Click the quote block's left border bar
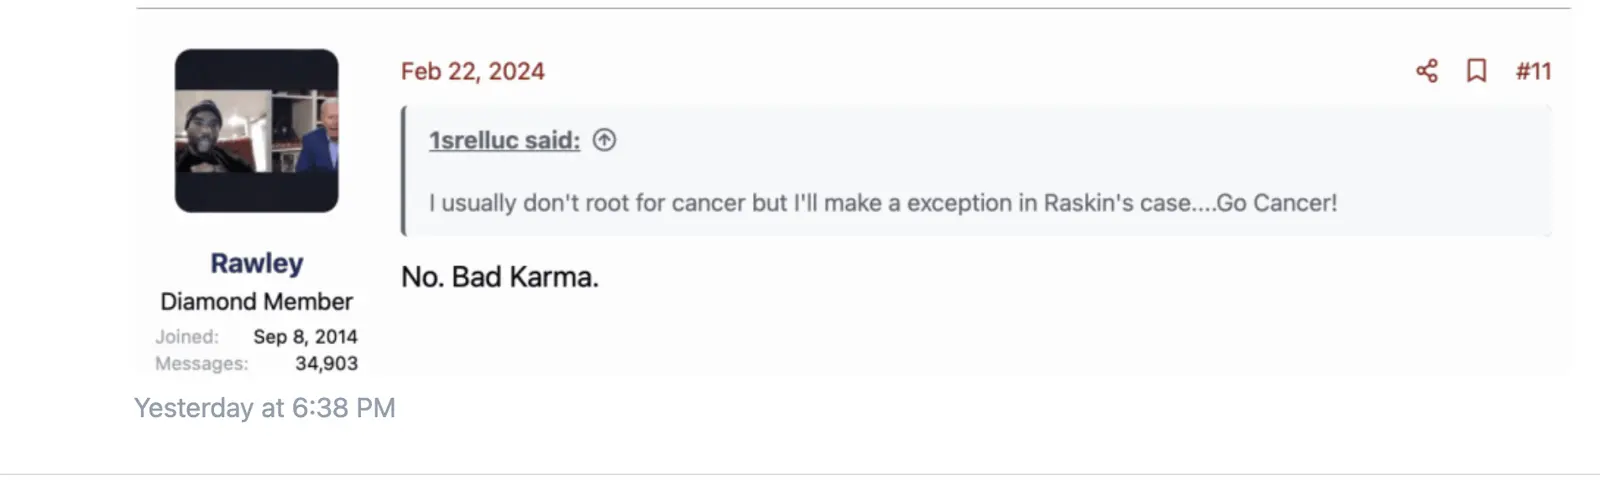Screen dimensions: 1600x497 (404, 170)
